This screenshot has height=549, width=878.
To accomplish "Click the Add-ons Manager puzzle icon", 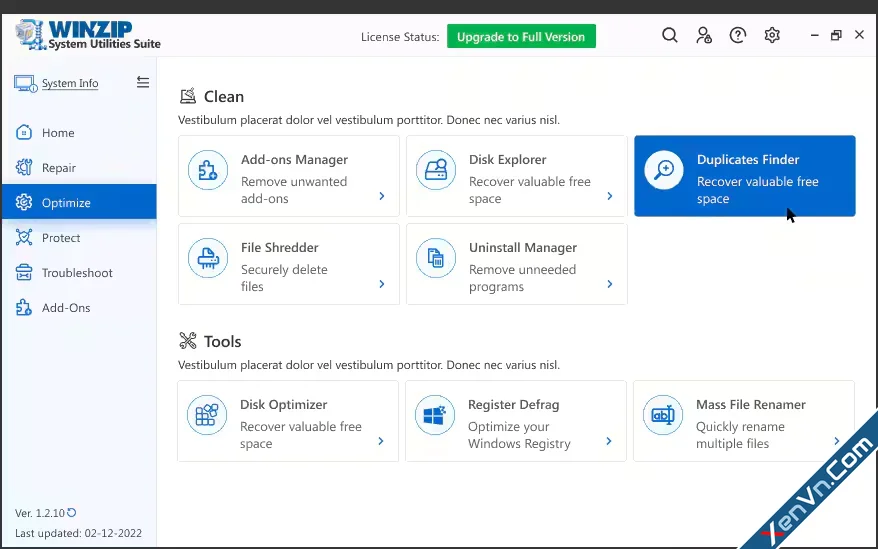I will tap(208, 170).
